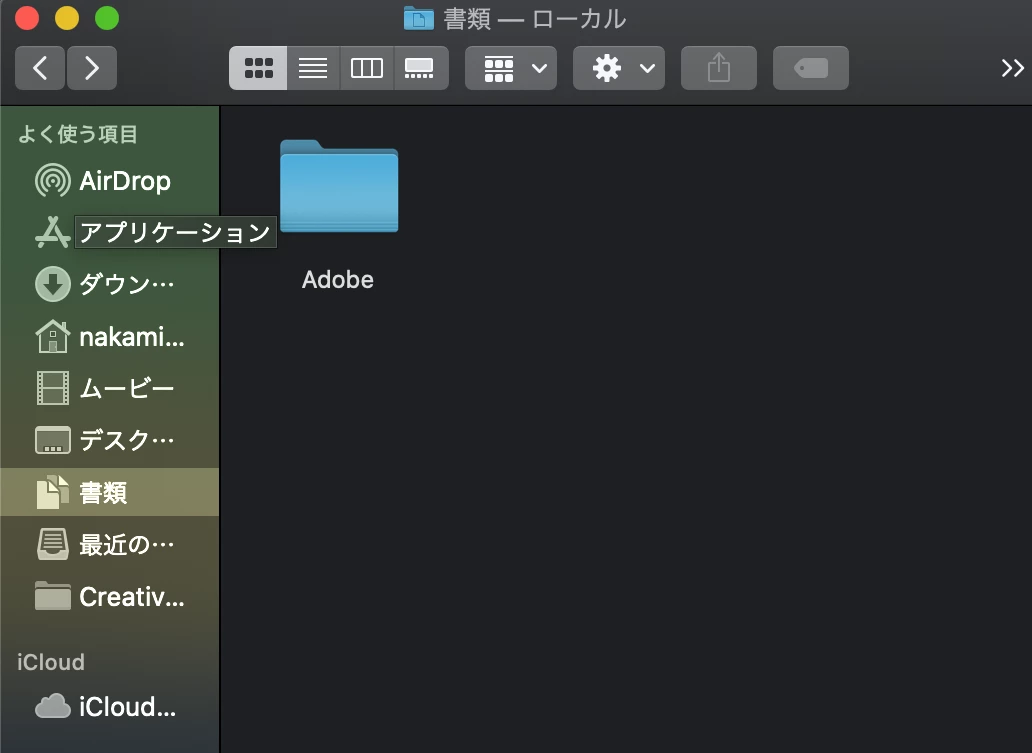Zoom the window with green button
Image resolution: width=1032 pixels, height=753 pixels.
click(107, 18)
